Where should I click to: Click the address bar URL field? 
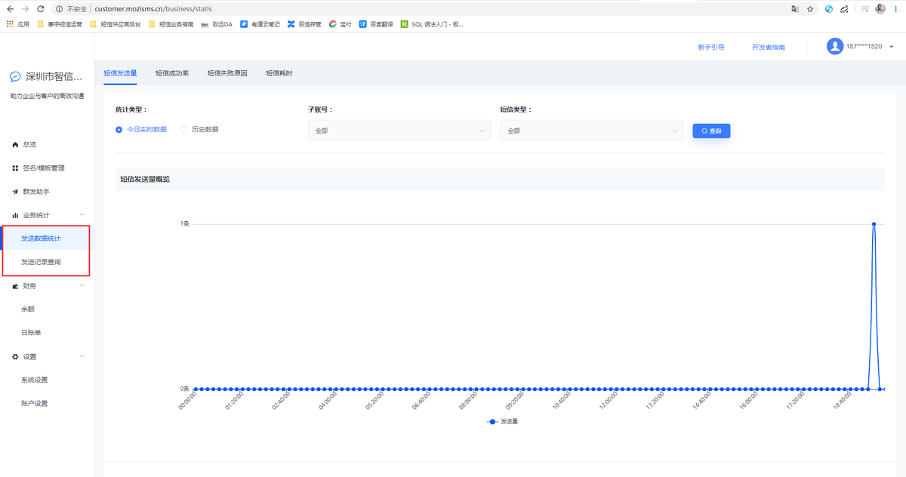[x=428, y=9]
